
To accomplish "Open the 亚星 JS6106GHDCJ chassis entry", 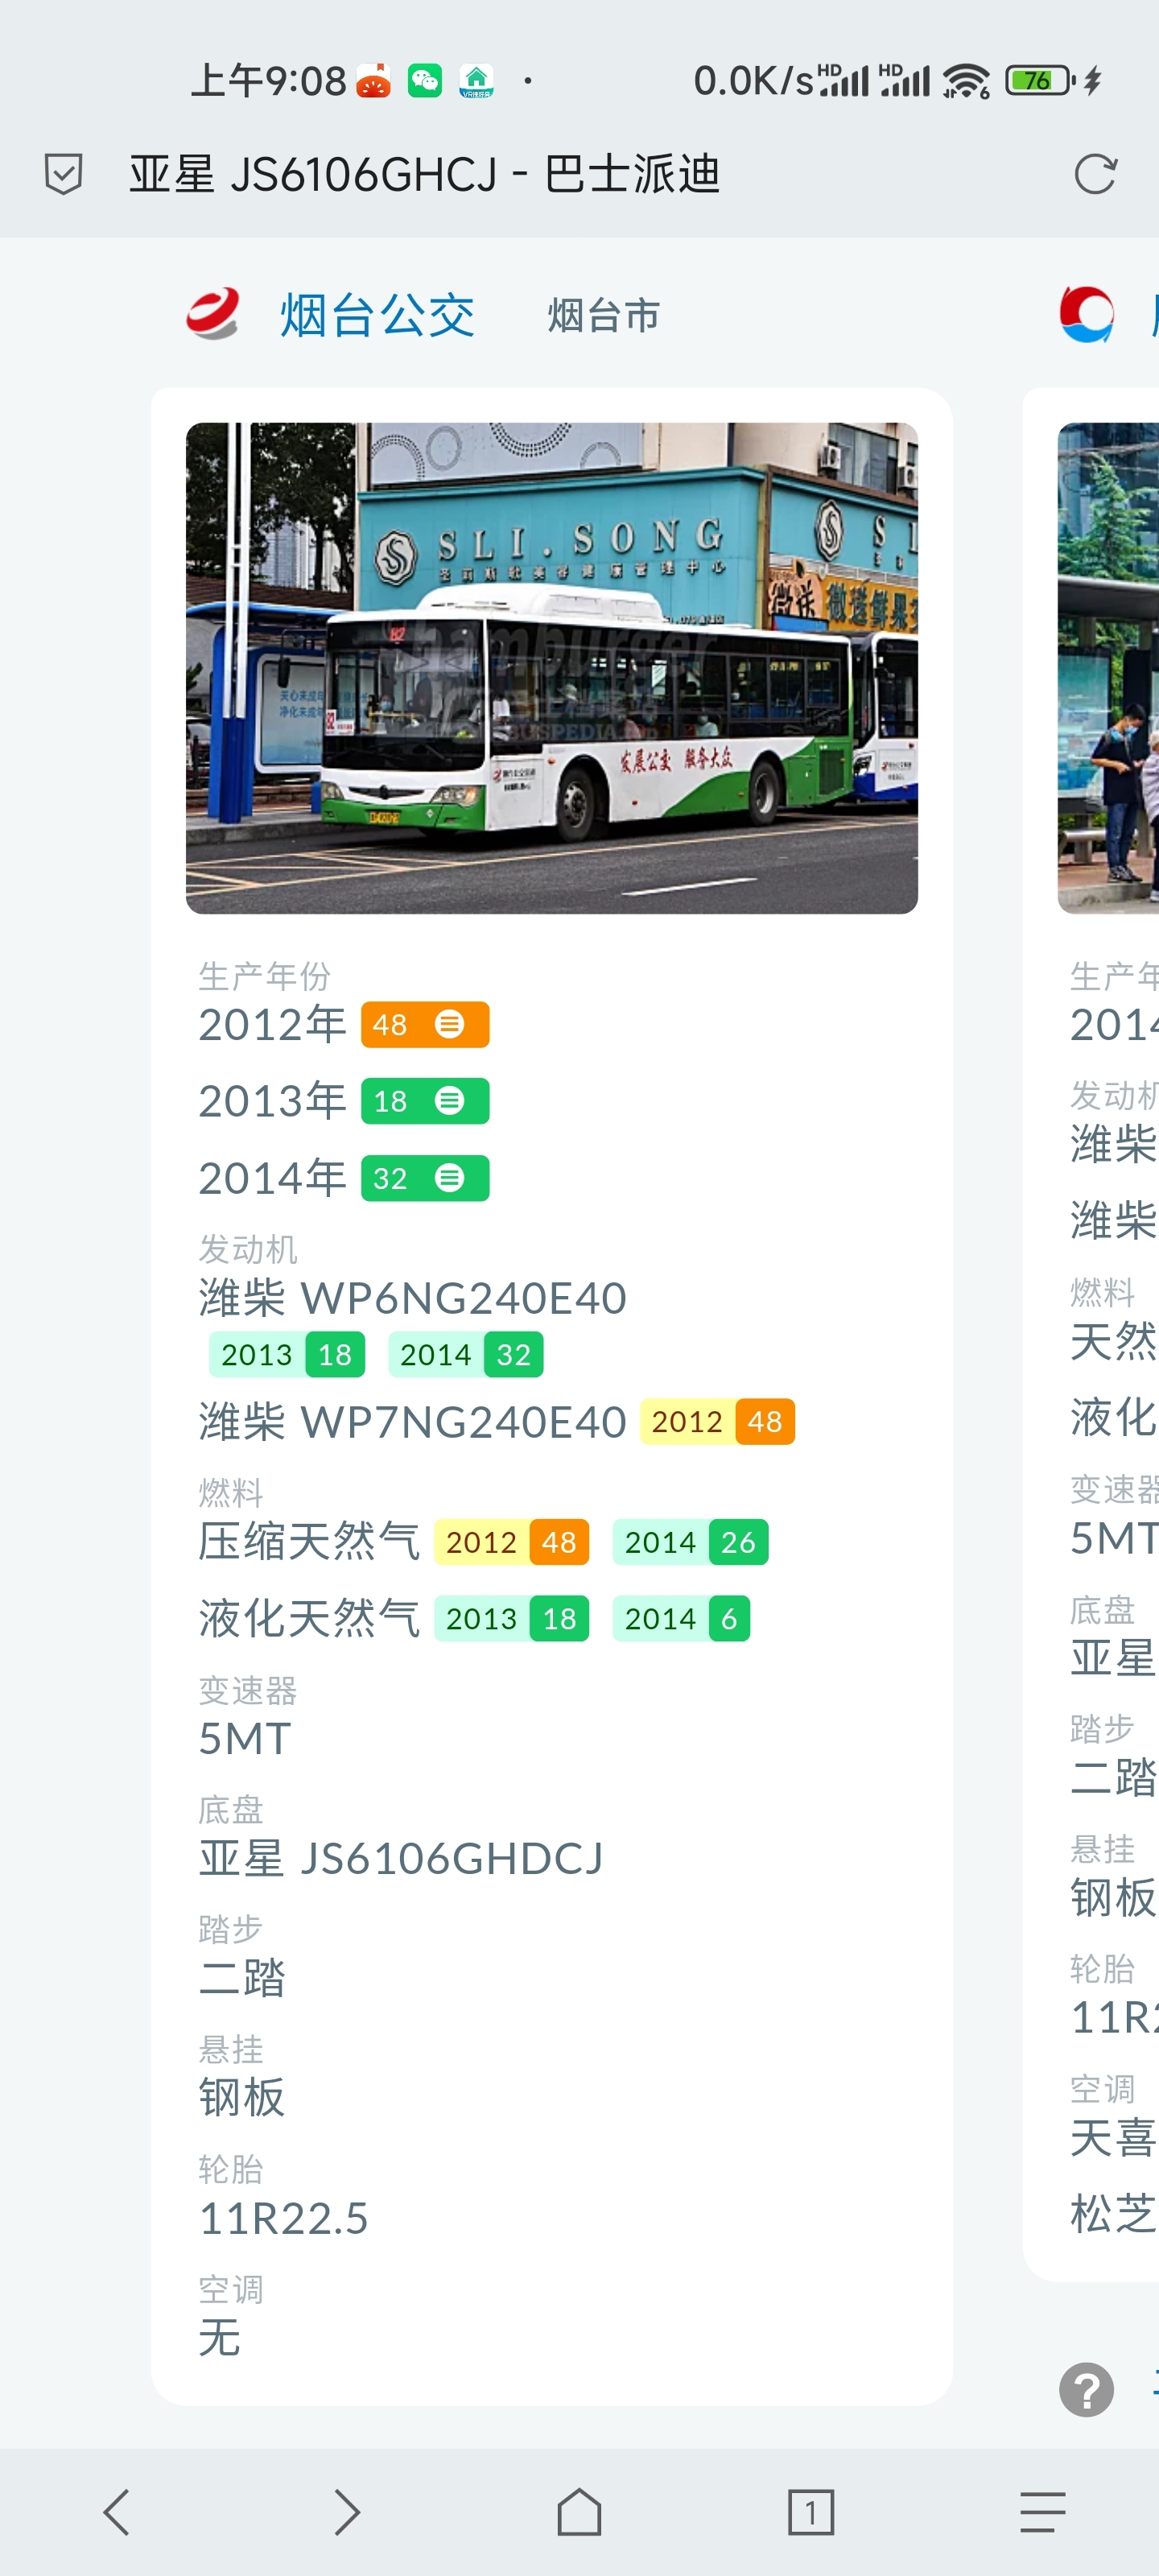I will 401,1858.
